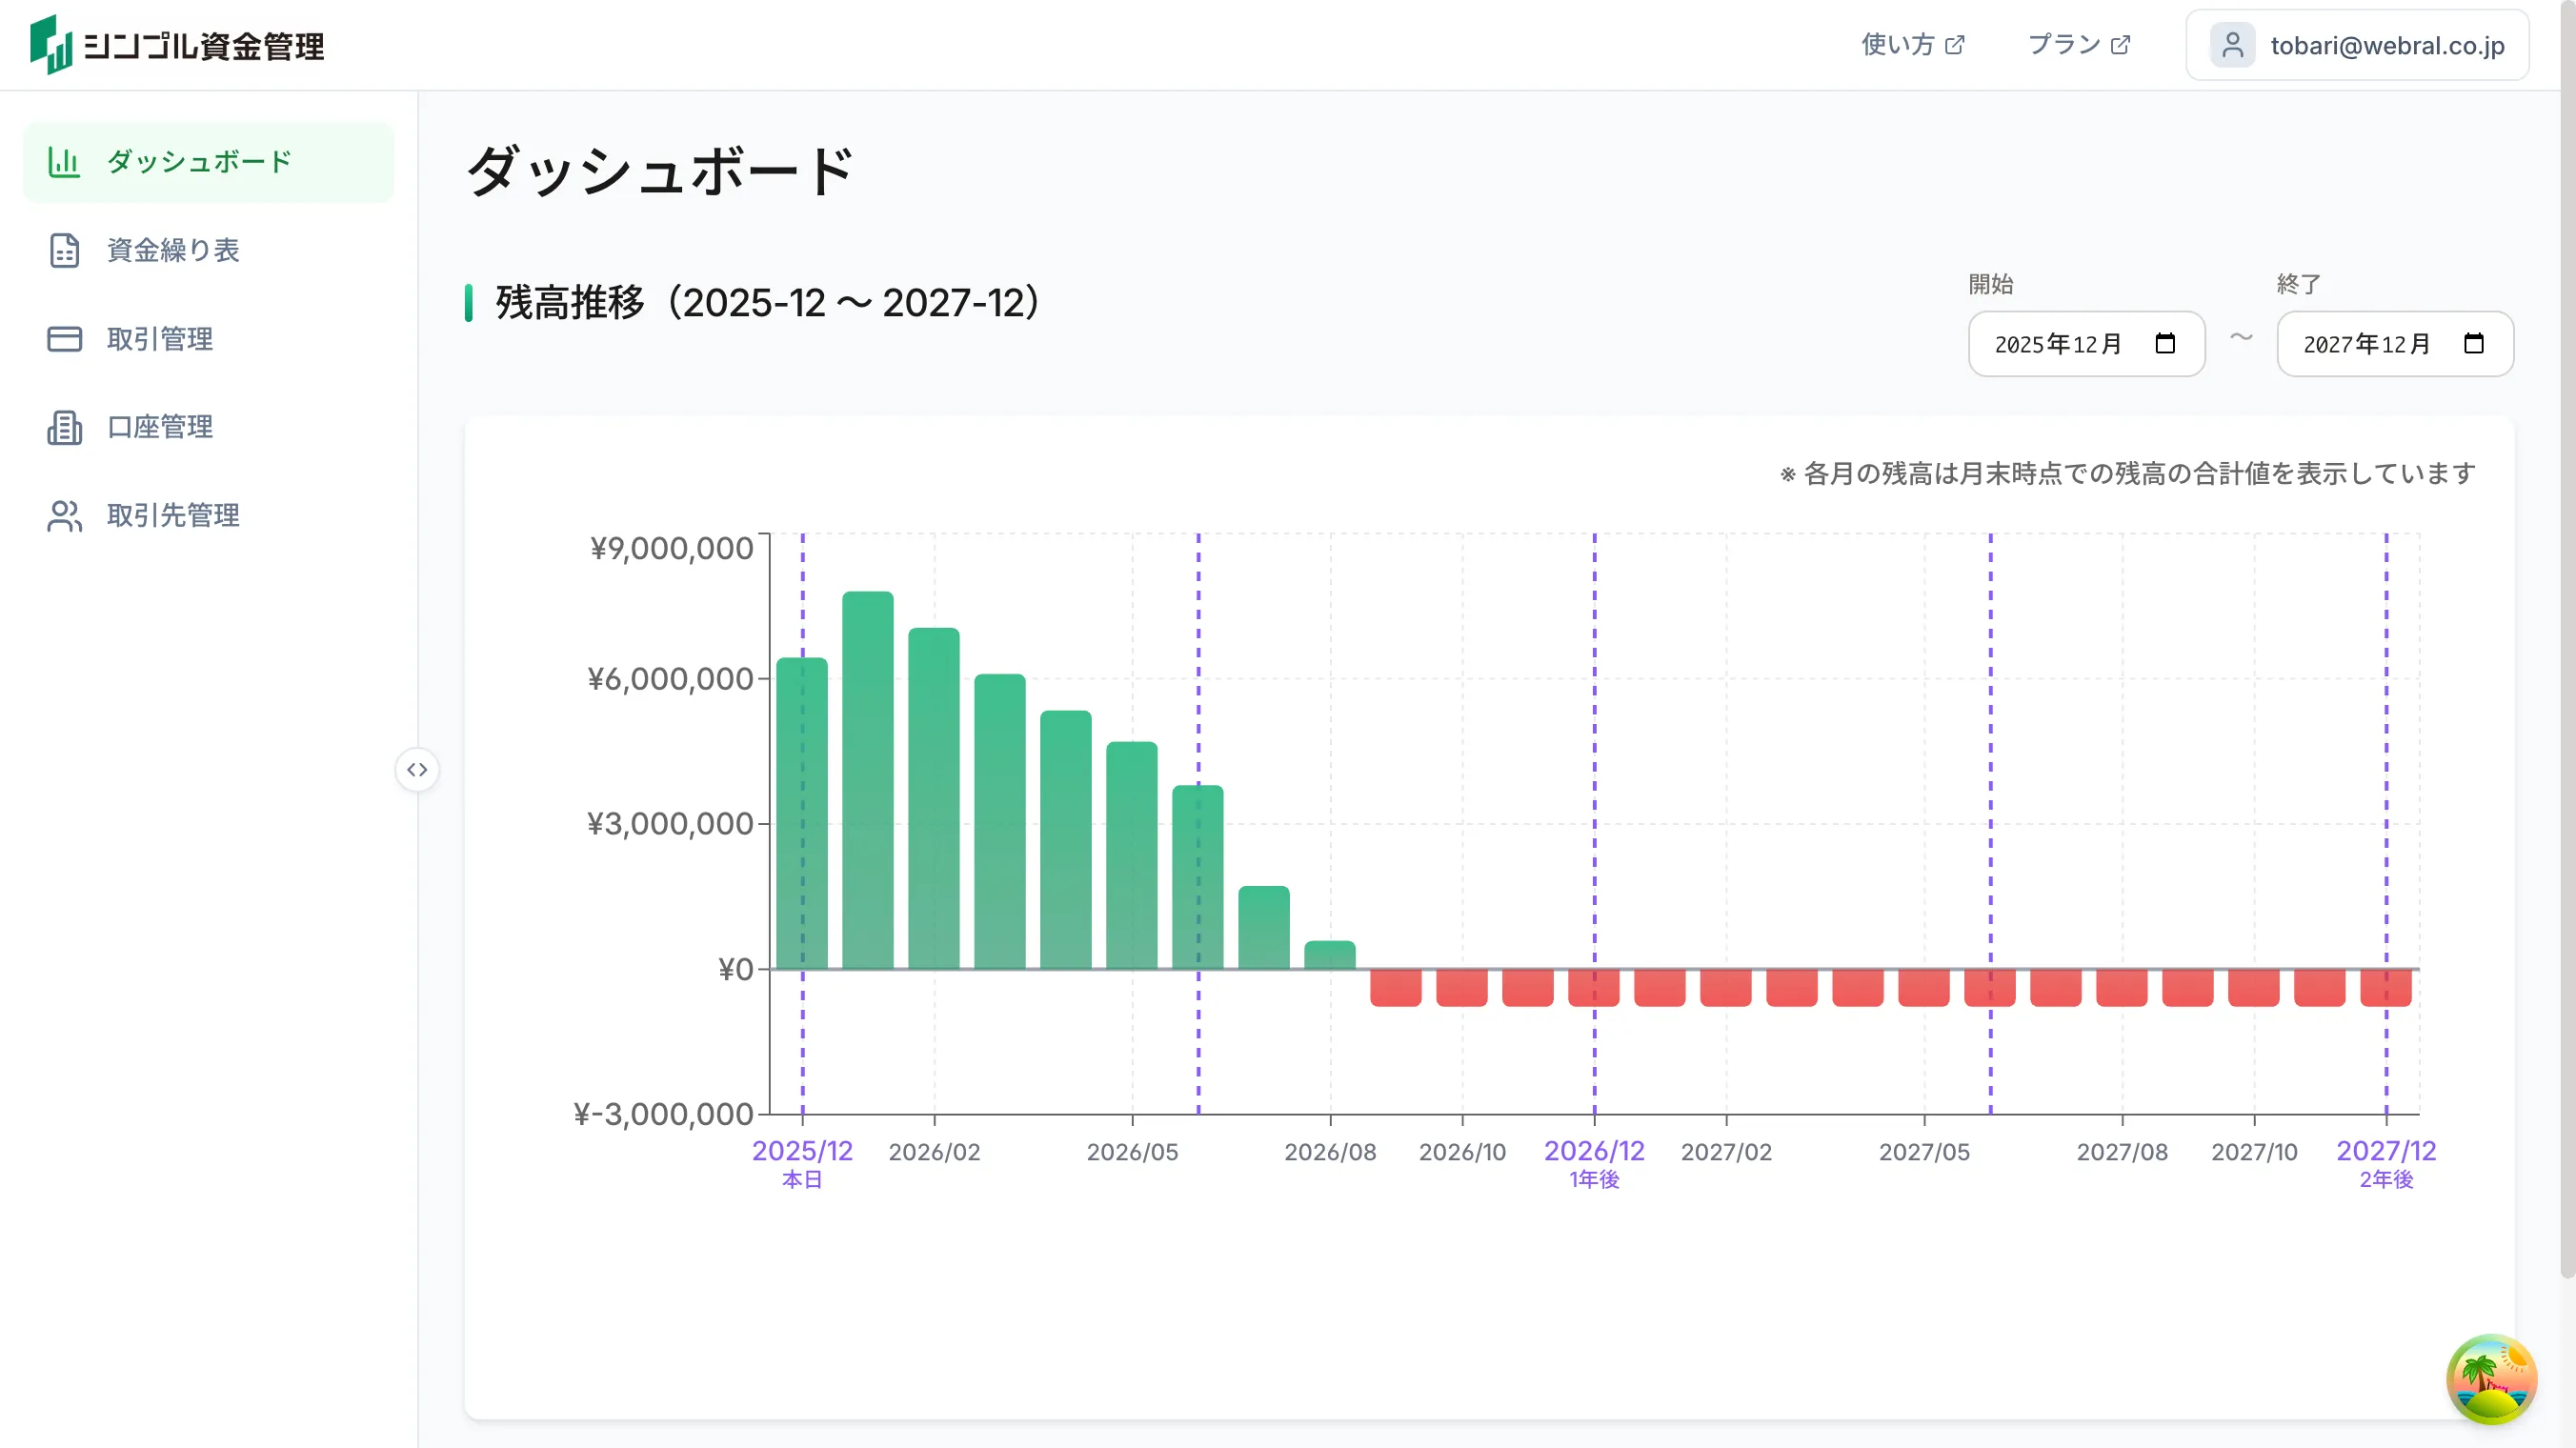Collapse the sidebar with the chevron button
This screenshot has width=2576, height=1448.
pos(418,770)
